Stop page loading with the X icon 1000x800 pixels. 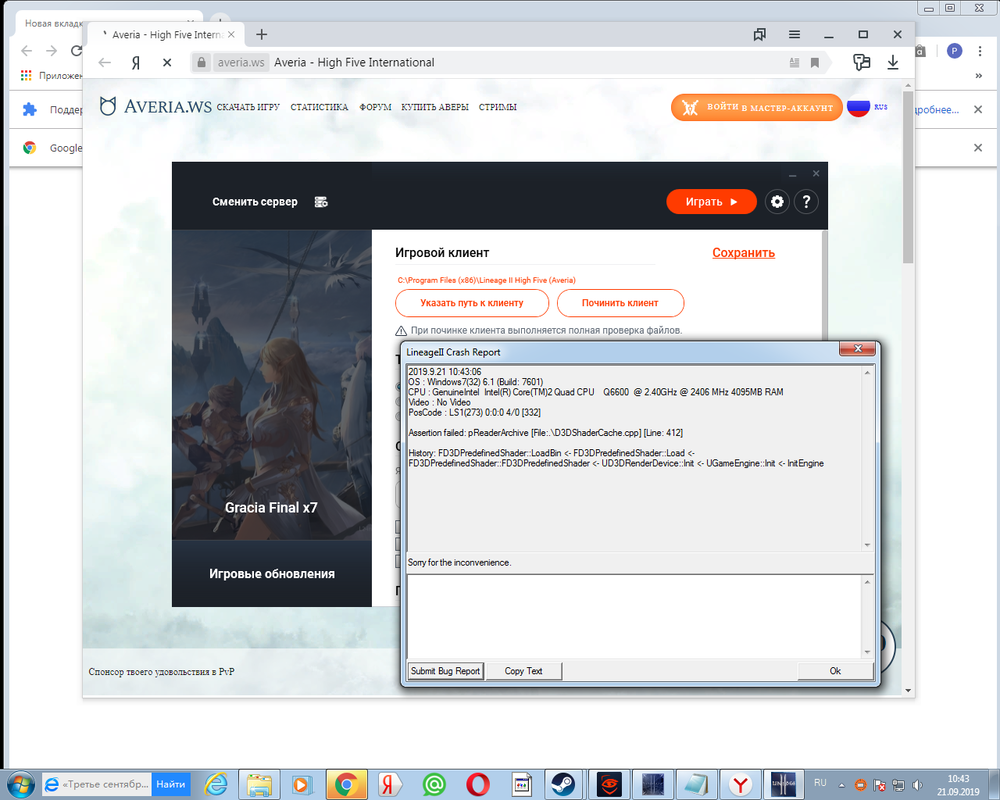(x=166, y=62)
